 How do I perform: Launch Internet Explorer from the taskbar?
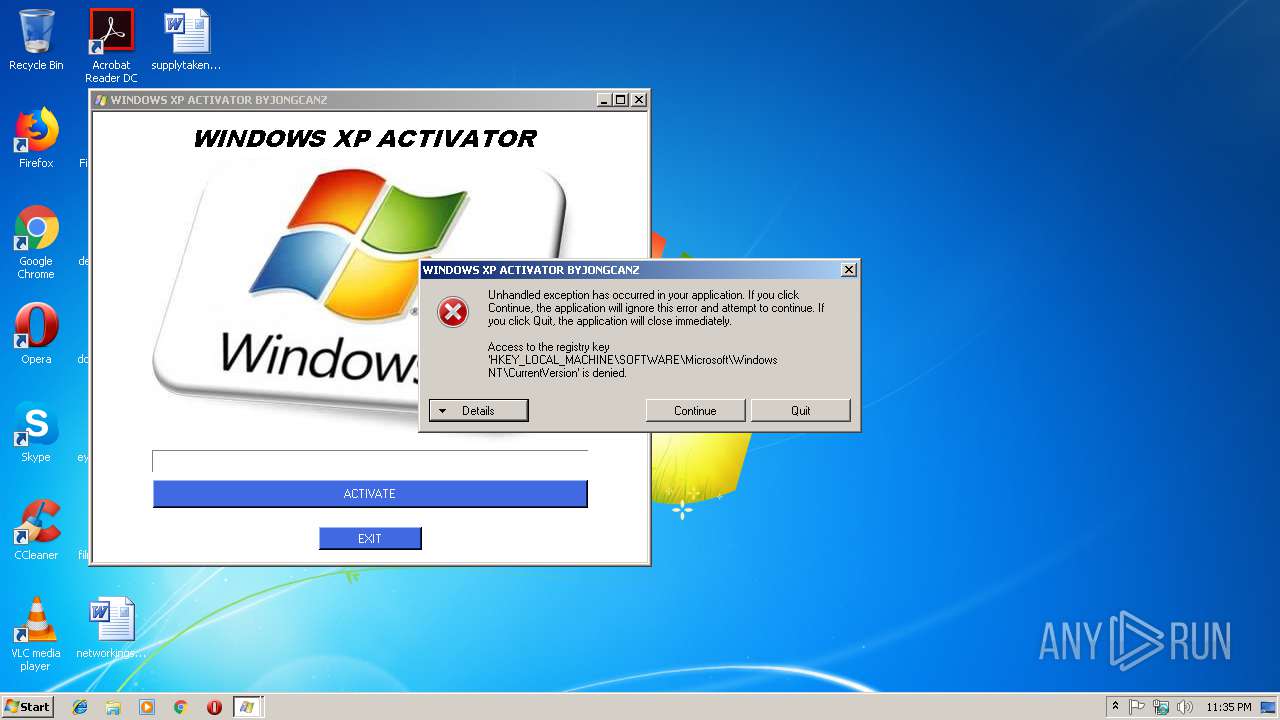pyautogui.click(x=80, y=707)
